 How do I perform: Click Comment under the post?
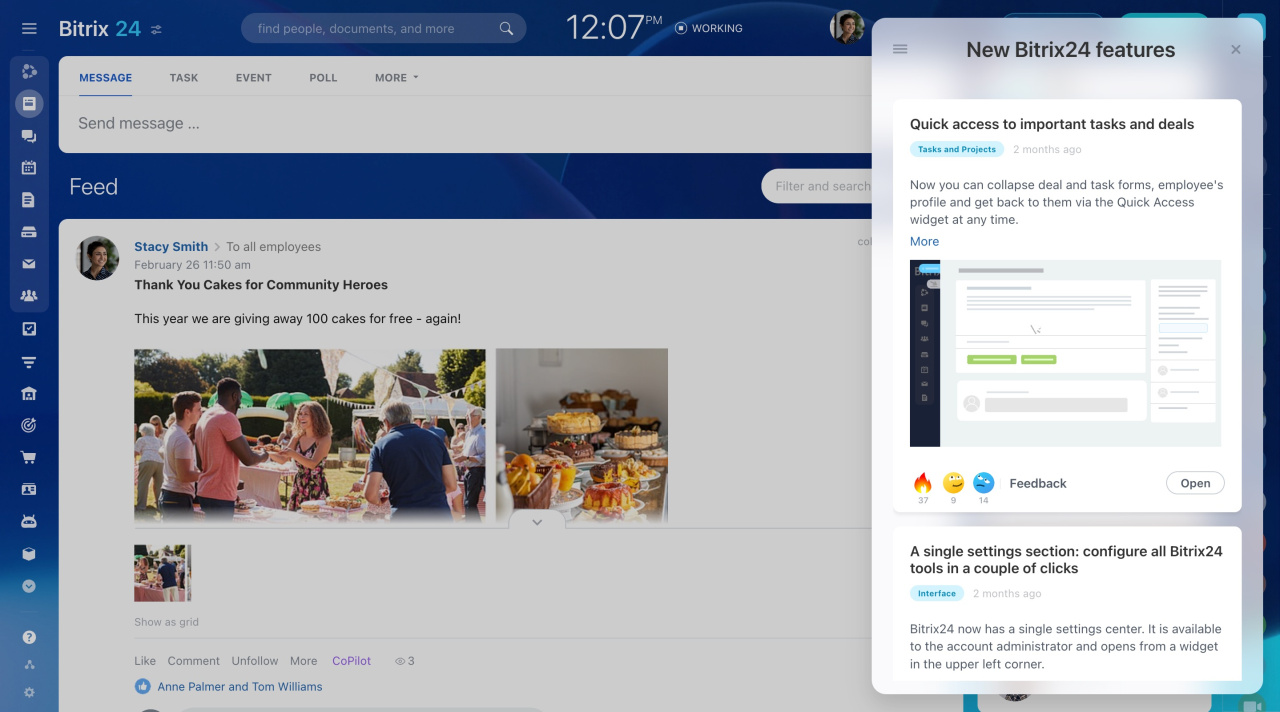(194, 661)
